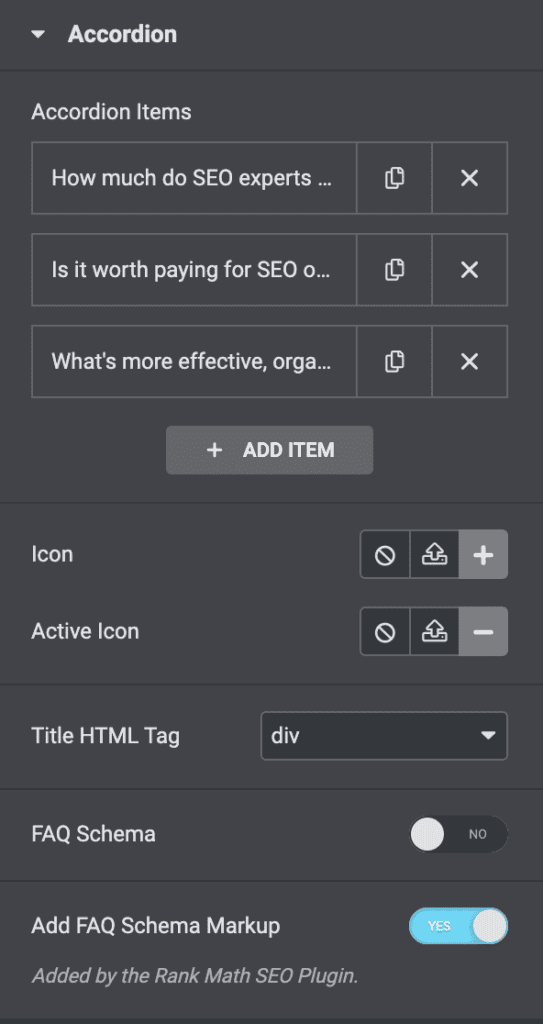Disable Add FAQ Schema Markup toggle
The height and width of the screenshot is (1024, 543).
[x=459, y=925]
